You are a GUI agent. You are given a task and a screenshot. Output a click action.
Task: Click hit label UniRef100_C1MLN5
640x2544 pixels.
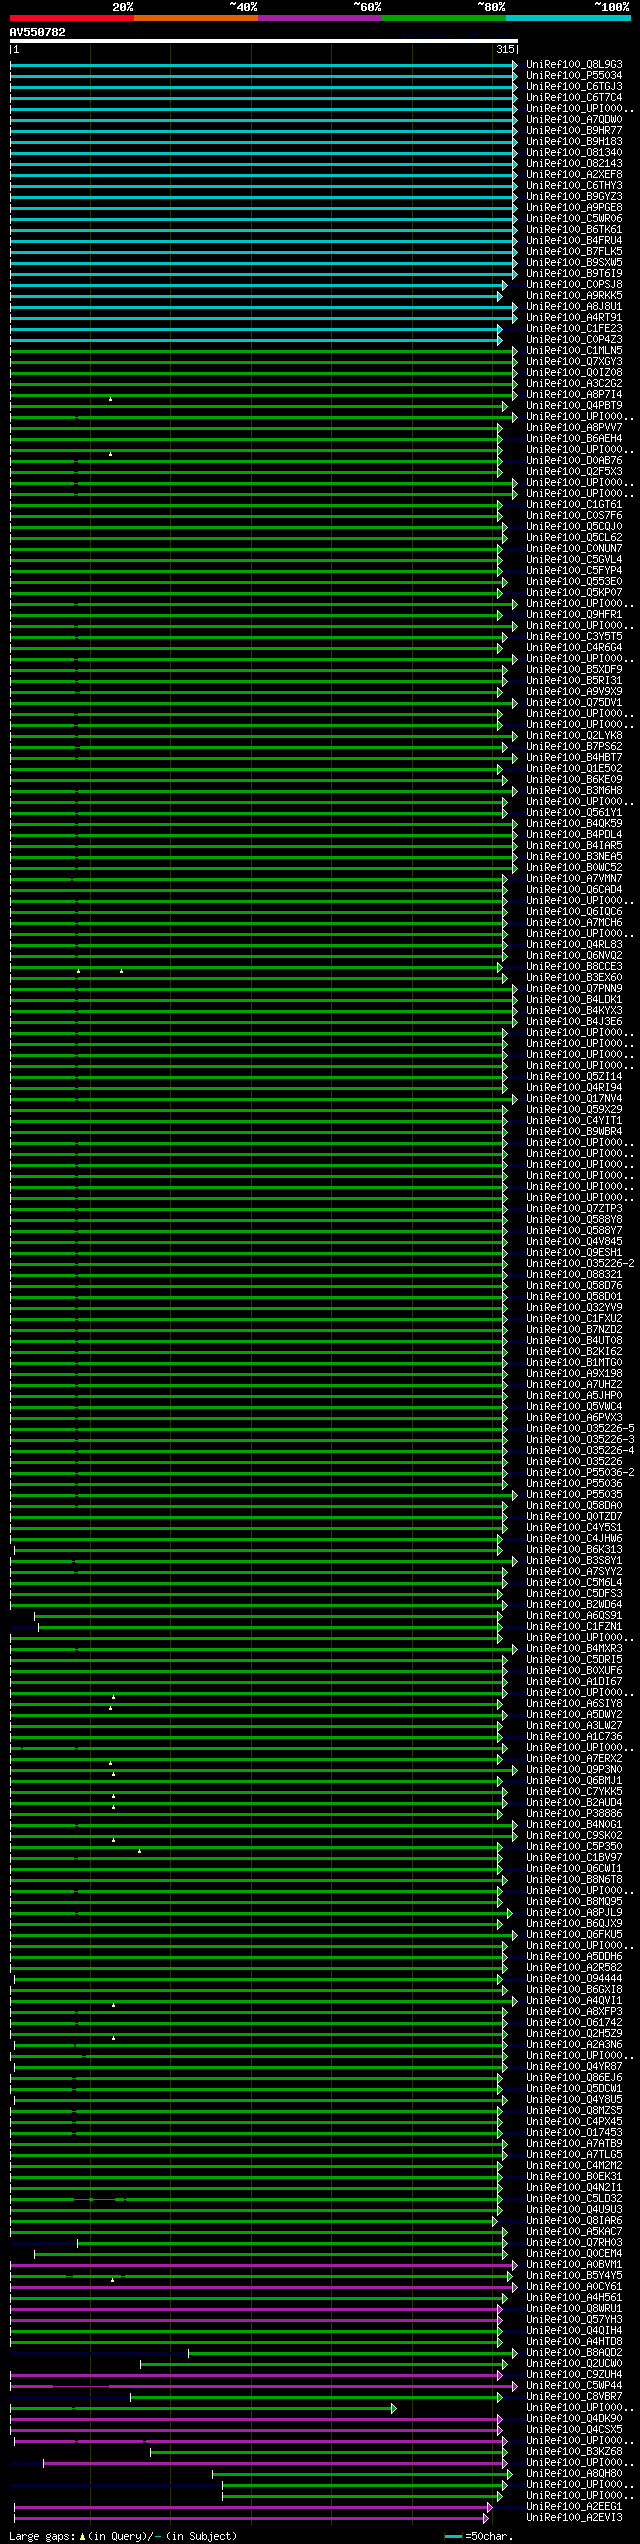point(574,351)
